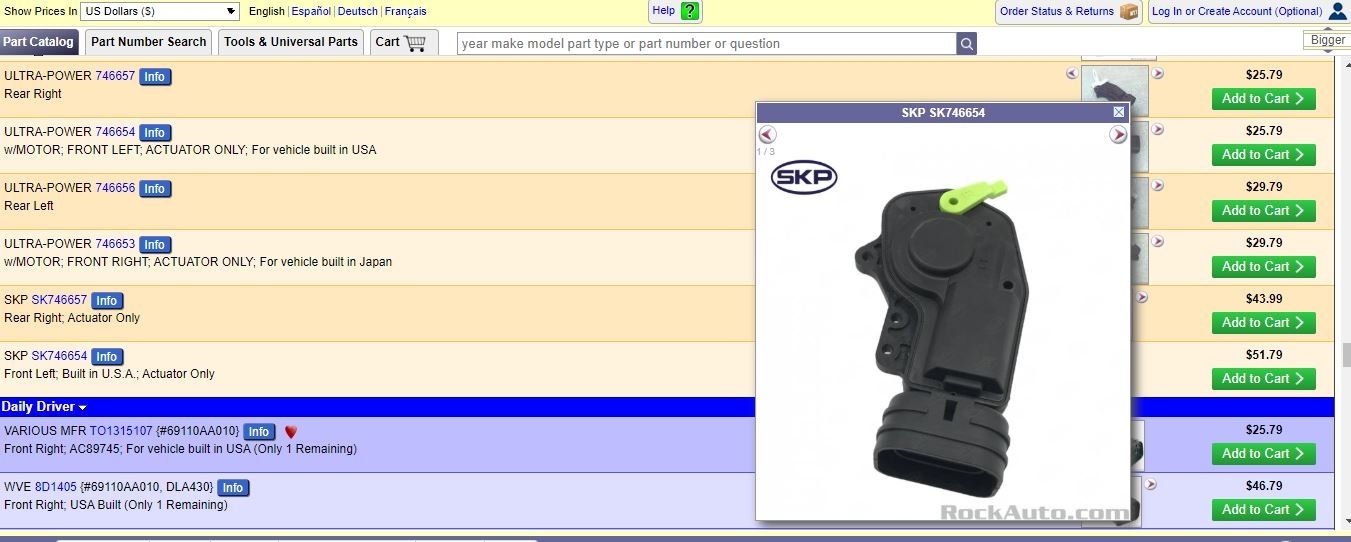
Task: Open part number link 746653
Action: pyautogui.click(x=115, y=244)
